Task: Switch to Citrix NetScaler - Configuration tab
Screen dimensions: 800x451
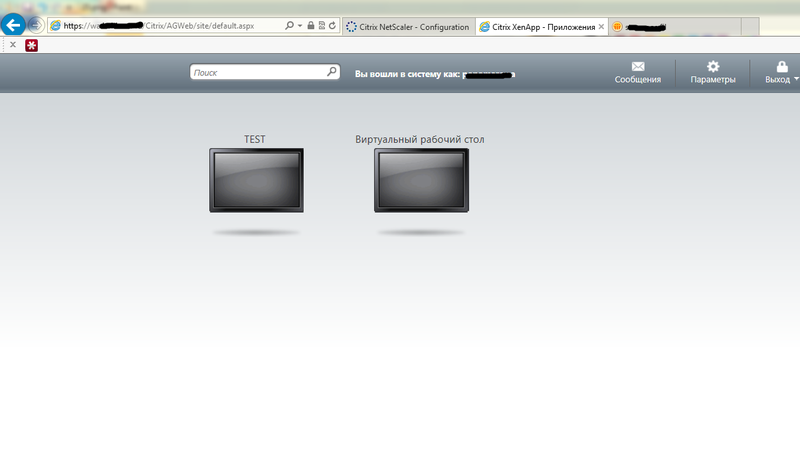Action: tap(409, 27)
